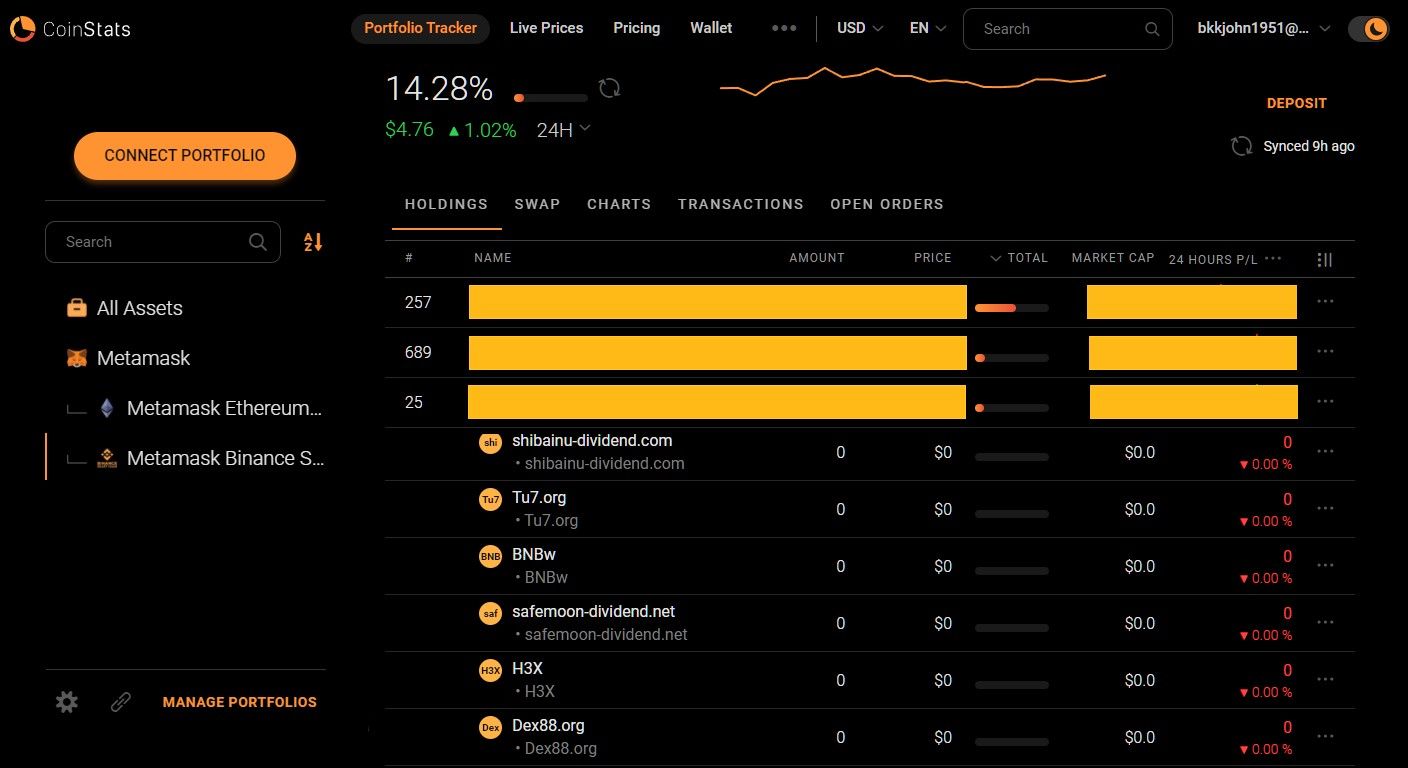
Task: Open the EN language dropdown
Action: pos(928,28)
